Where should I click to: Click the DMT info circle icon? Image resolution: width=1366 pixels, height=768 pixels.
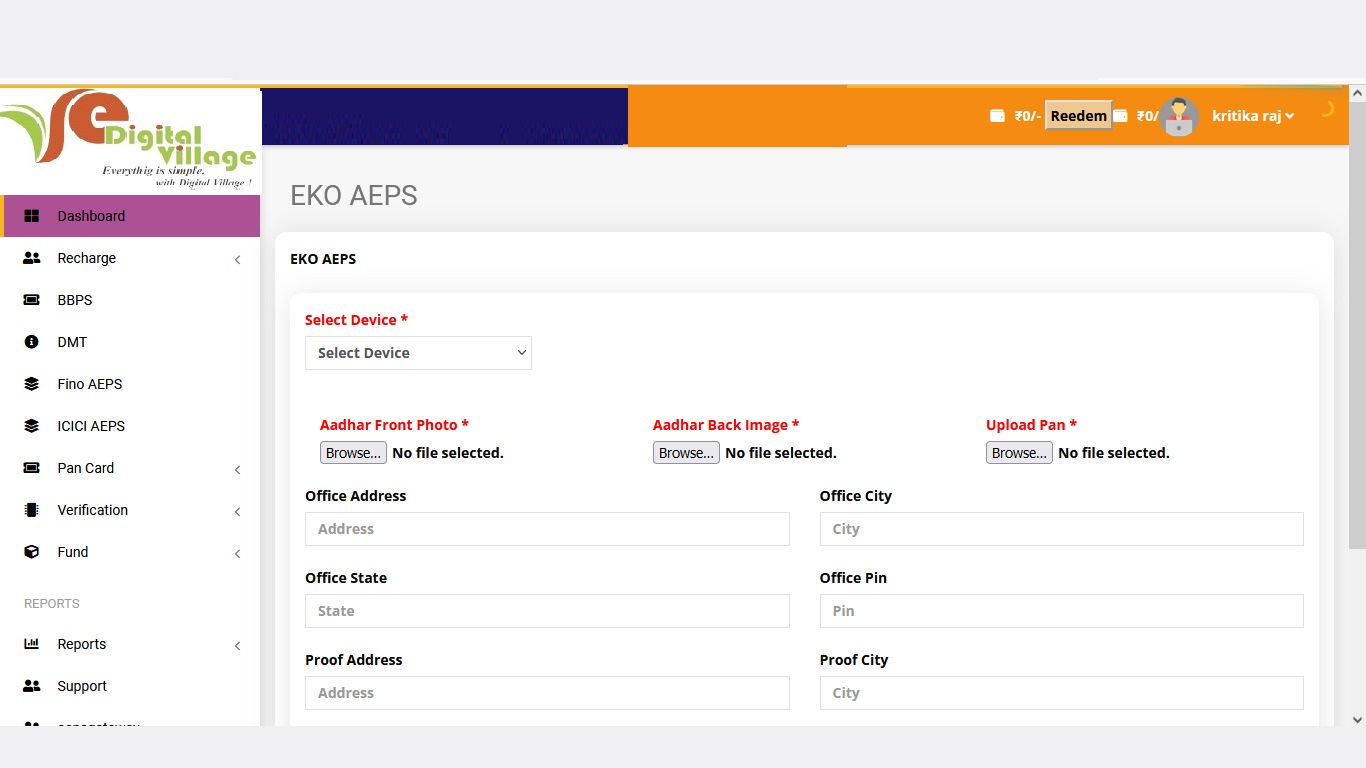point(31,342)
